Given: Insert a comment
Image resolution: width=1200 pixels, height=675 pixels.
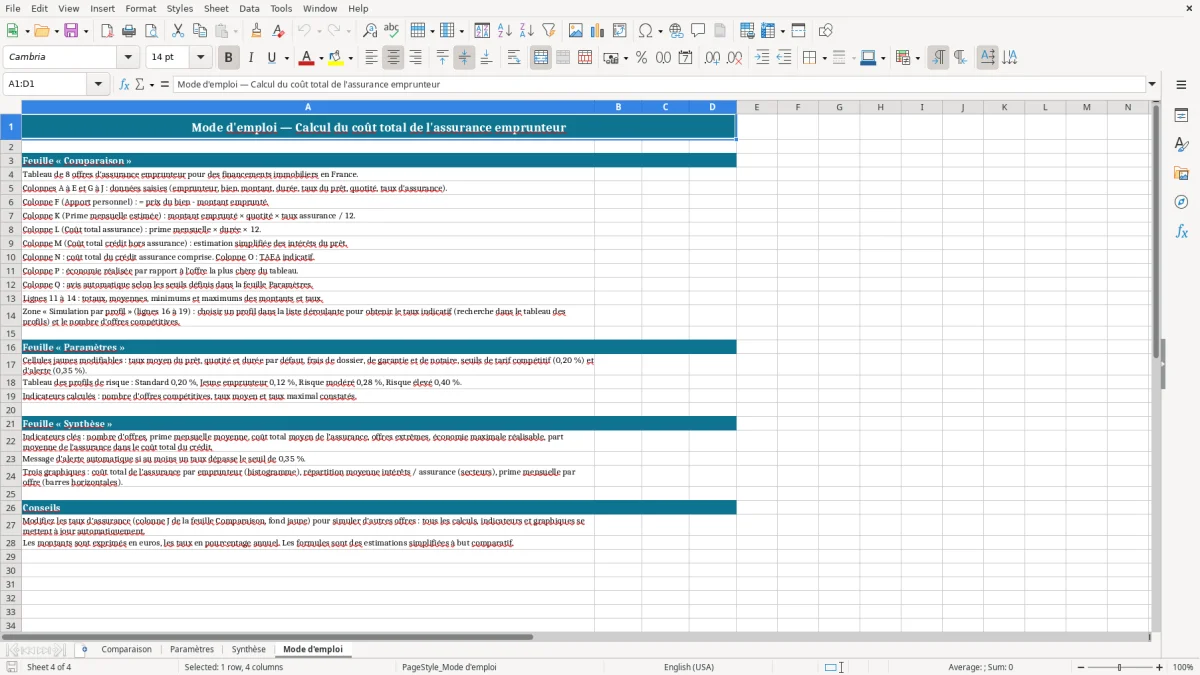Looking at the screenshot, I should [x=698, y=31].
